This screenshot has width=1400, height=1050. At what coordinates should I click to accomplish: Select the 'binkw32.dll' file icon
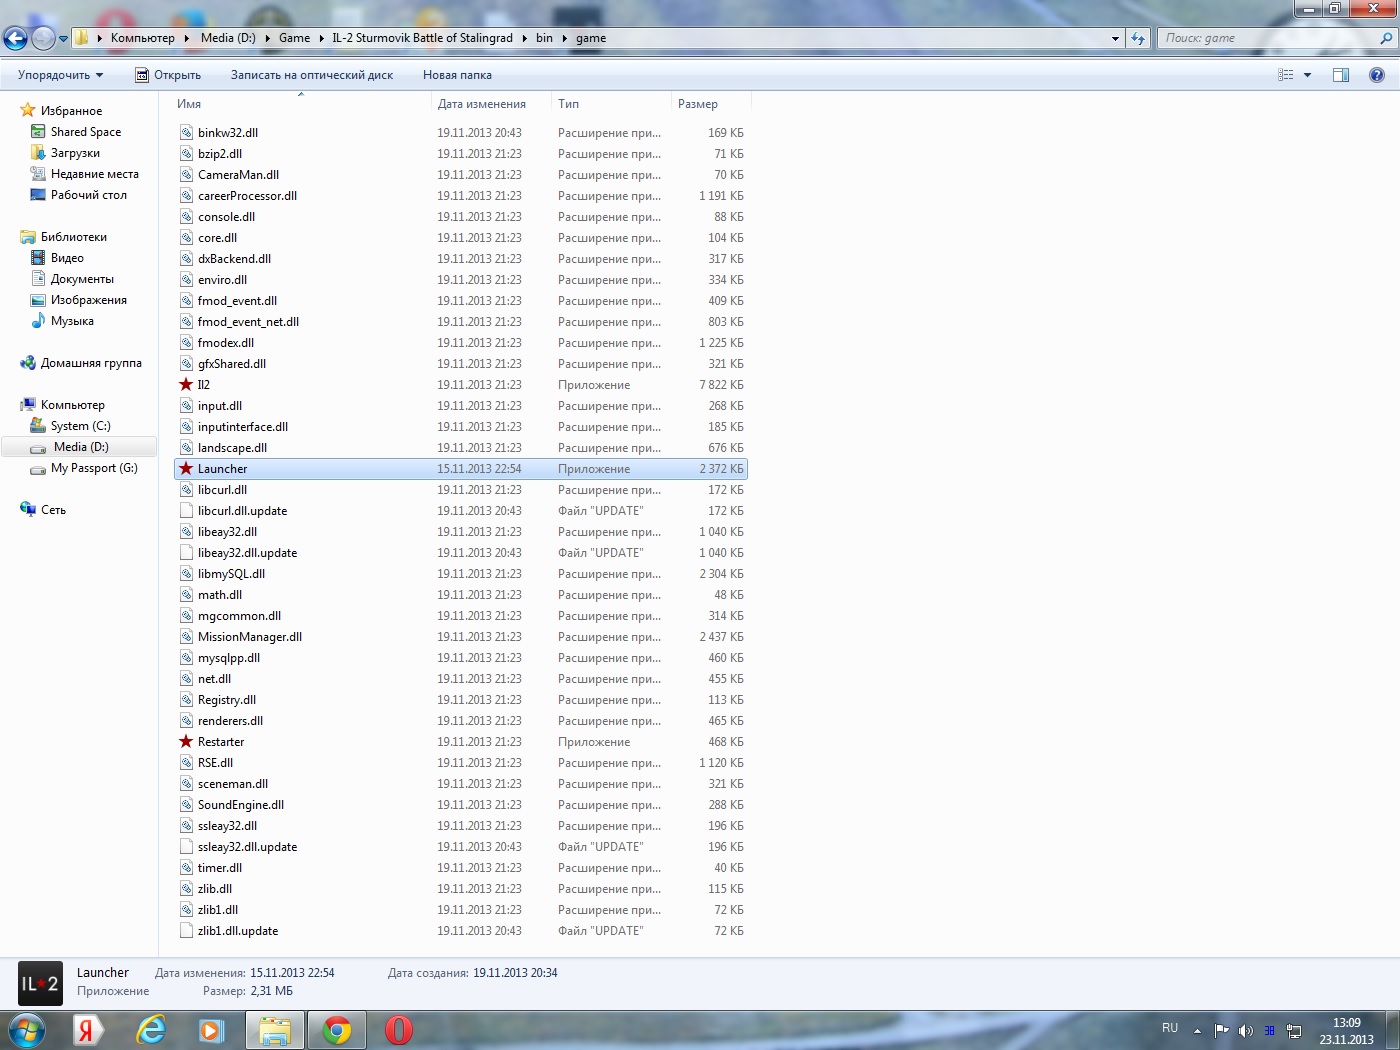[186, 133]
